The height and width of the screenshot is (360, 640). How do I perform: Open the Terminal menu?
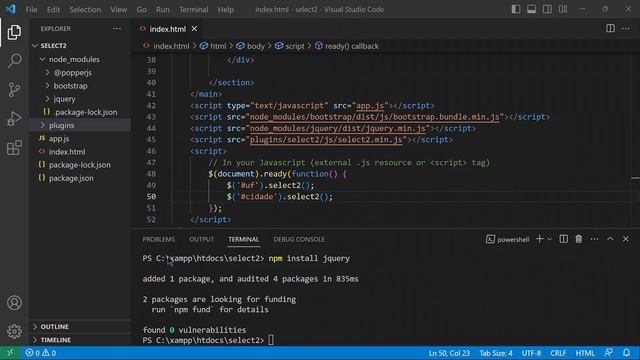tap(193, 9)
